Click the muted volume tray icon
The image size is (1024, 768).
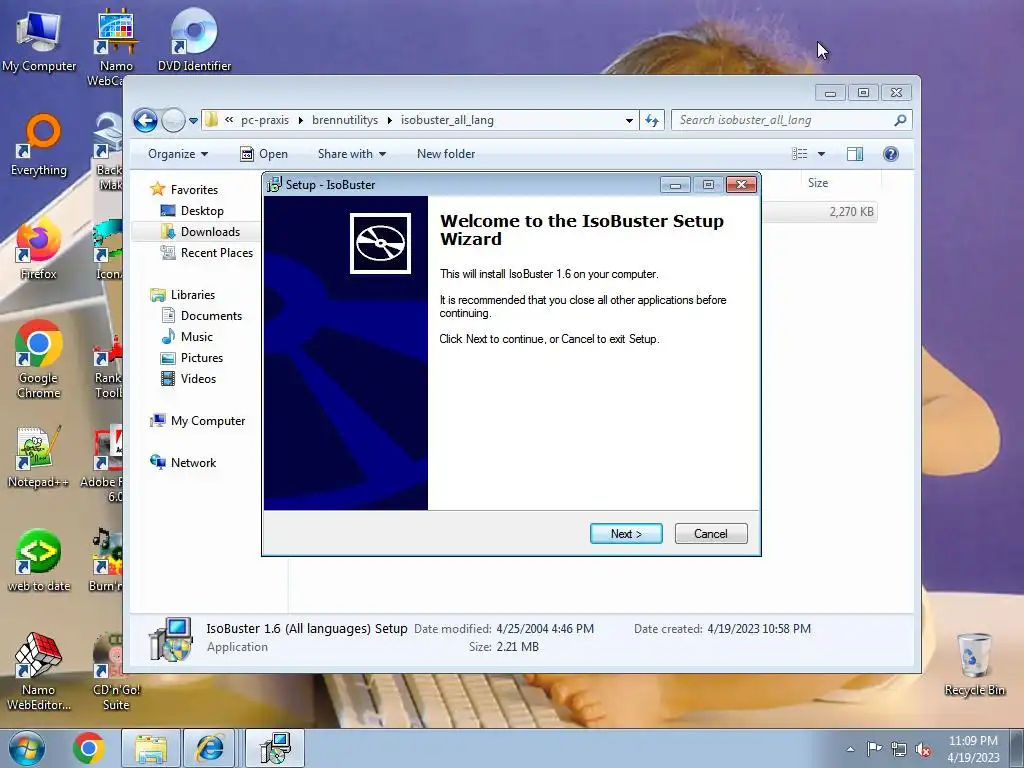(923, 749)
